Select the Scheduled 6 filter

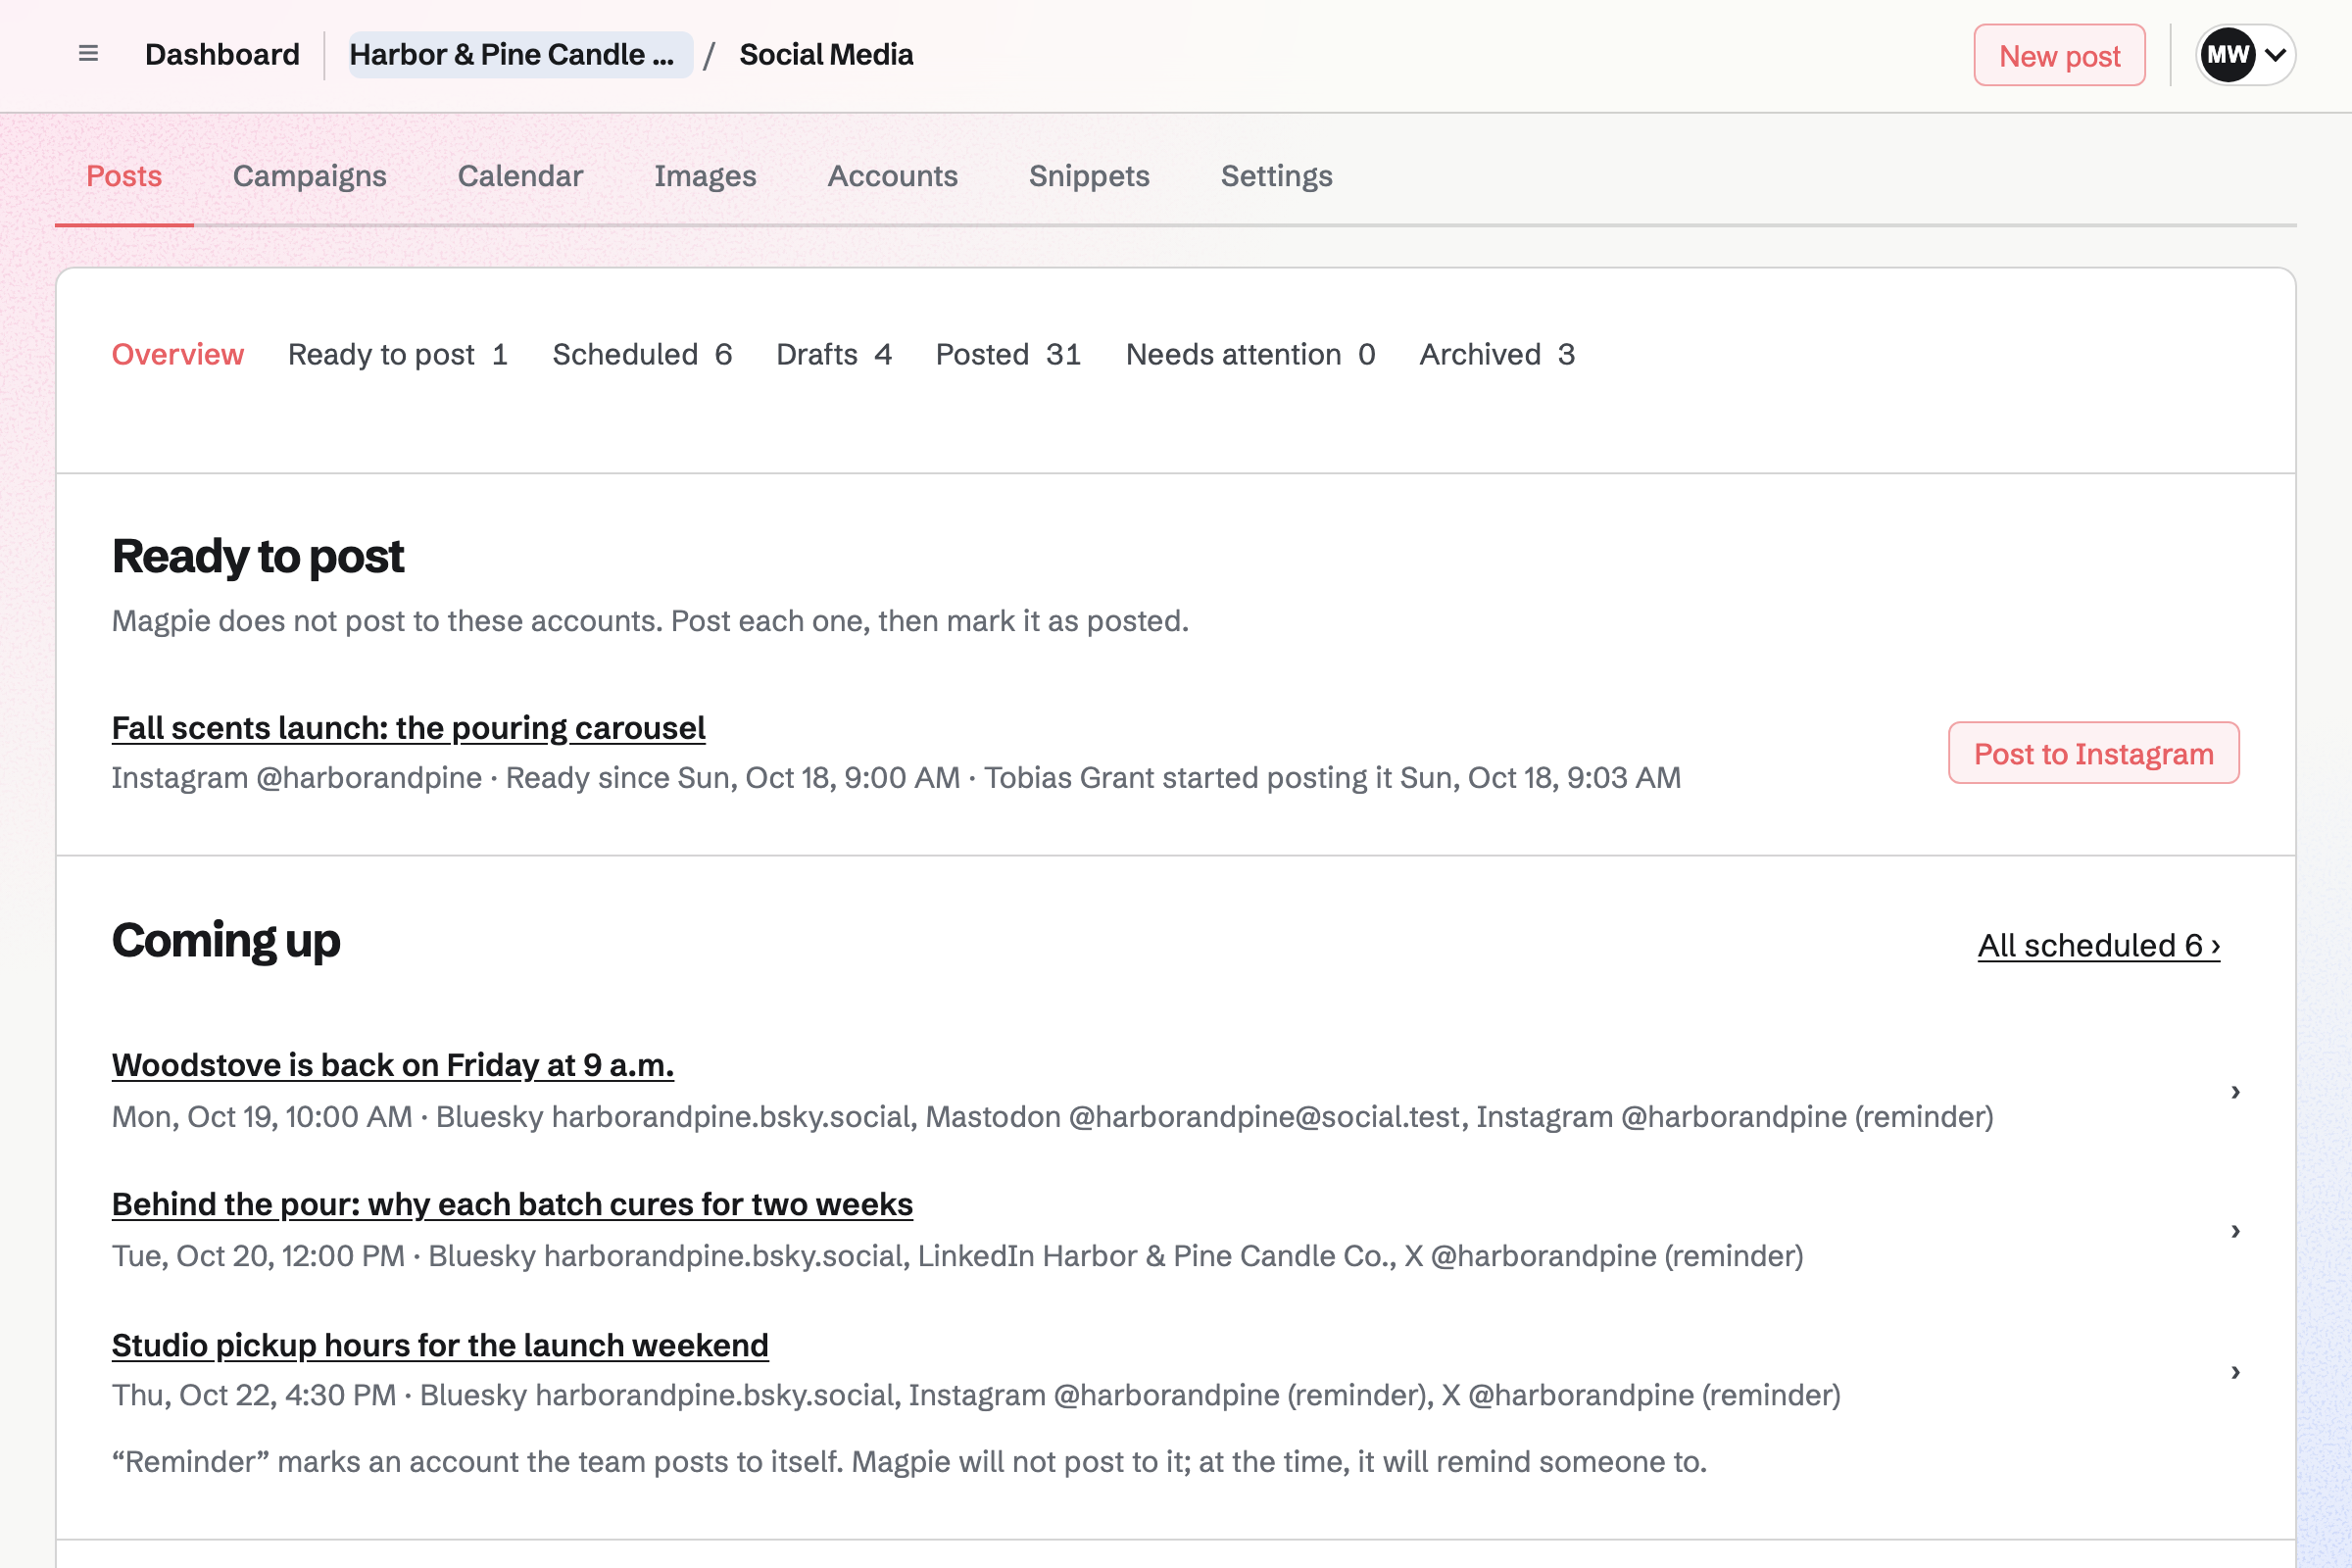click(x=642, y=354)
